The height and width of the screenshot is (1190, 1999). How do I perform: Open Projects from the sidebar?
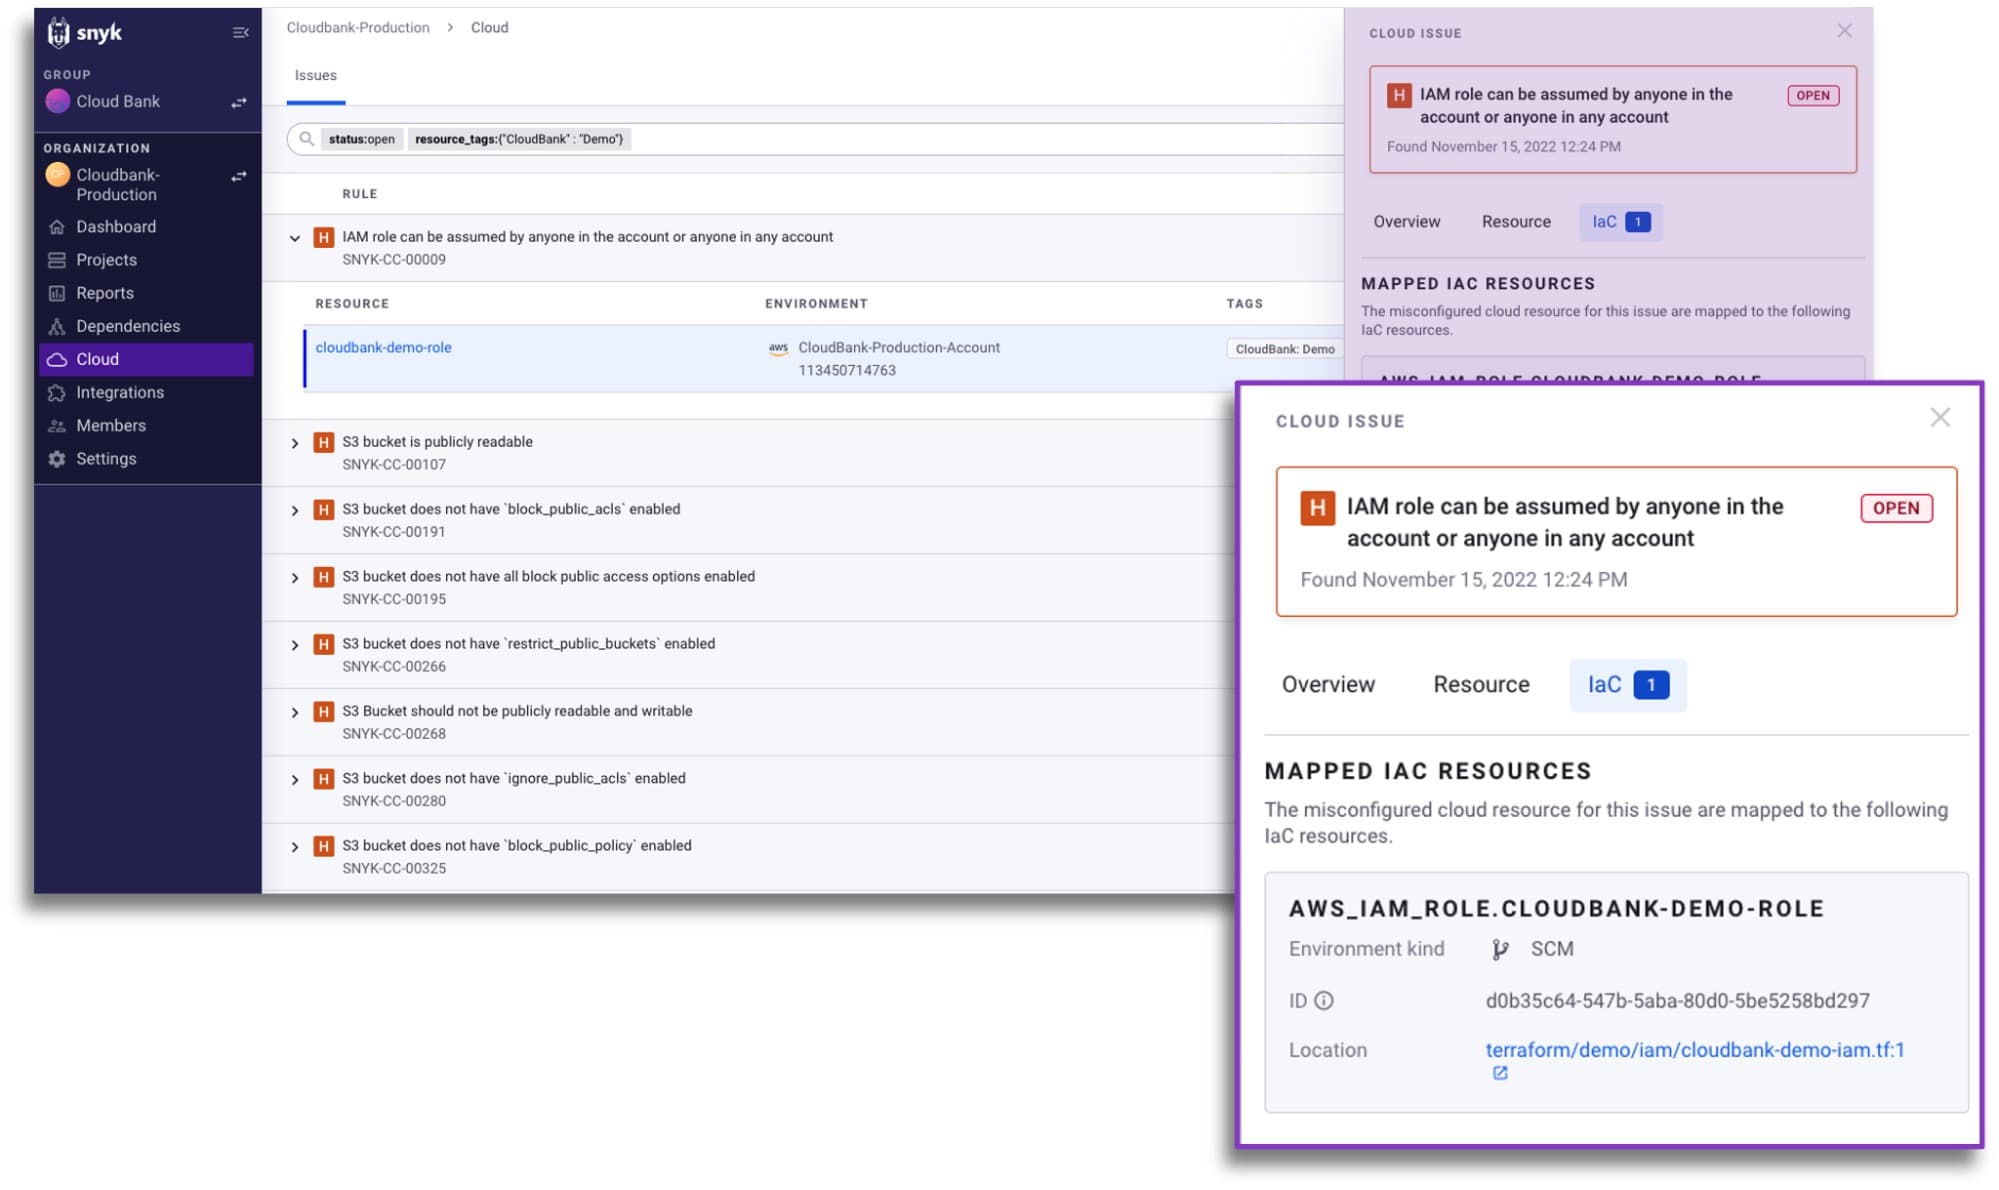[107, 259]
